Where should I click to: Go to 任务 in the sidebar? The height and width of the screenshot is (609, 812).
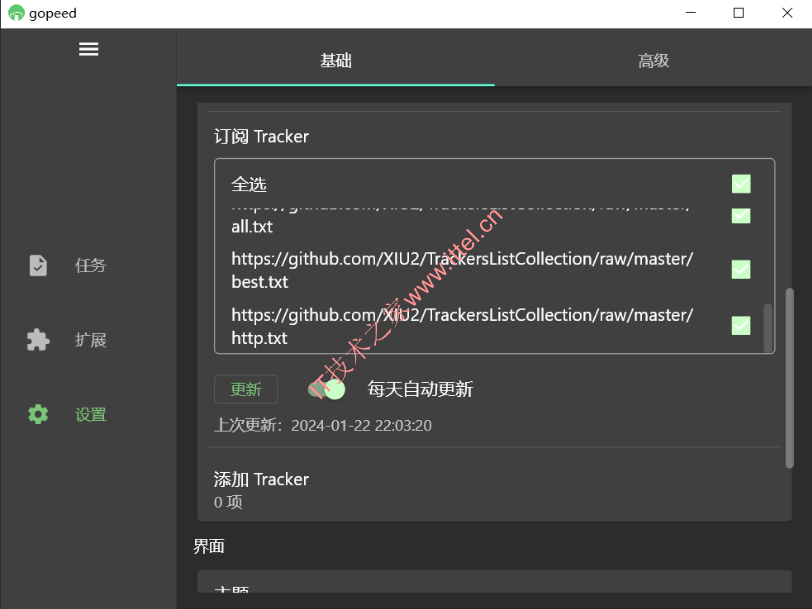pos(91,266)
